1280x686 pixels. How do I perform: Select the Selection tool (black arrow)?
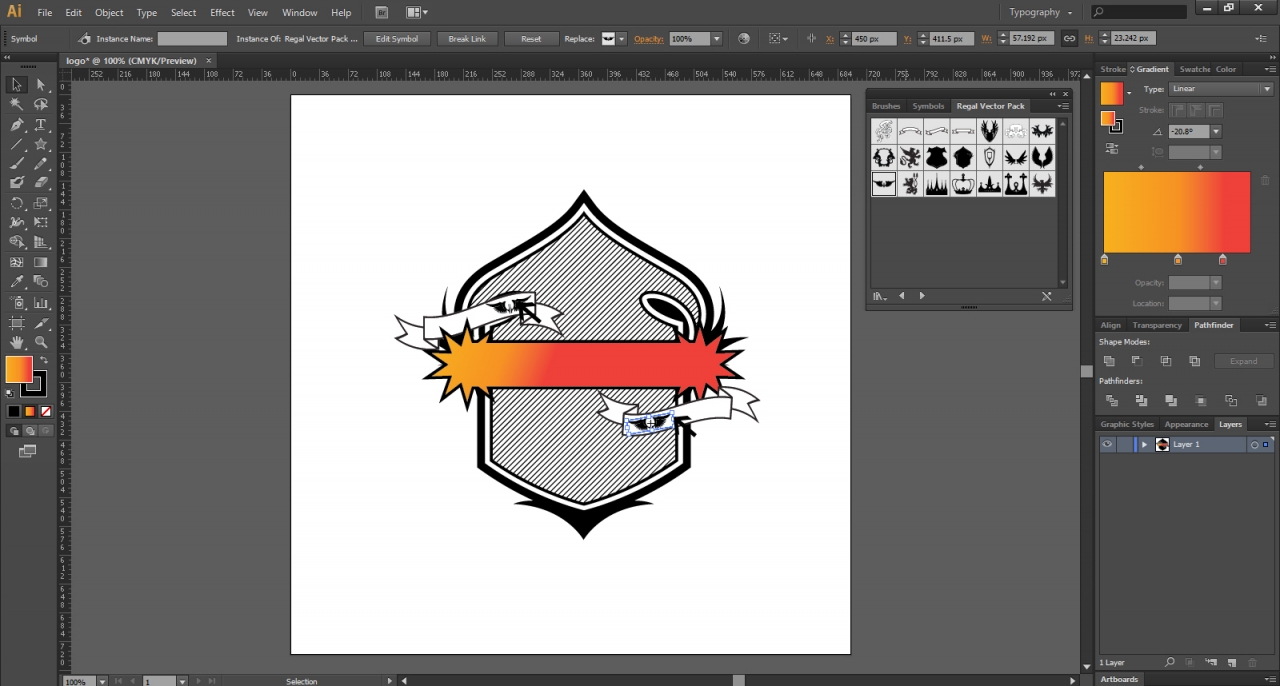point(17,85)
